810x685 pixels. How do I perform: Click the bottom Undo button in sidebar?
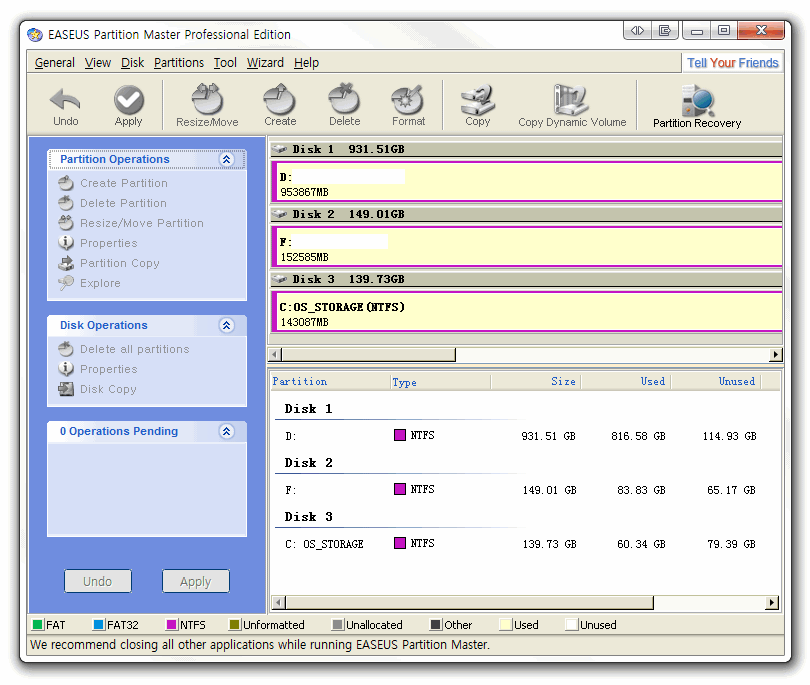(98, 581)
